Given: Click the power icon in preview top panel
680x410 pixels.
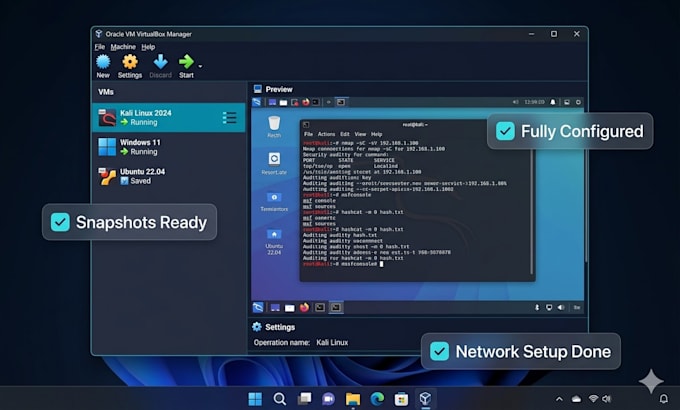Looking at the screenshot, I should [578, 102].
